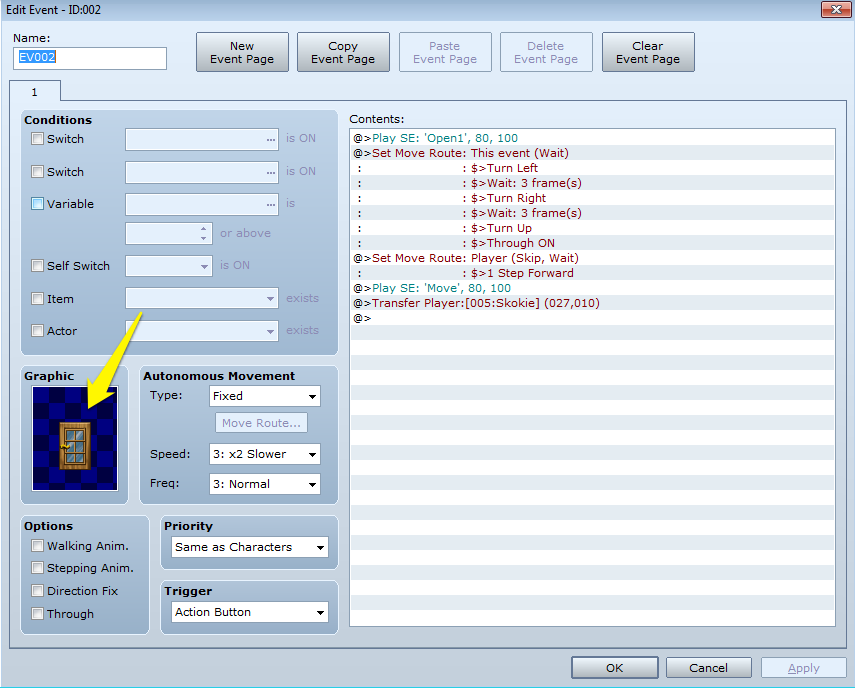Close the Edit Event window
The height and width of the screenshot is (688, 855).
pyautogui.click(x=835, y=9)
